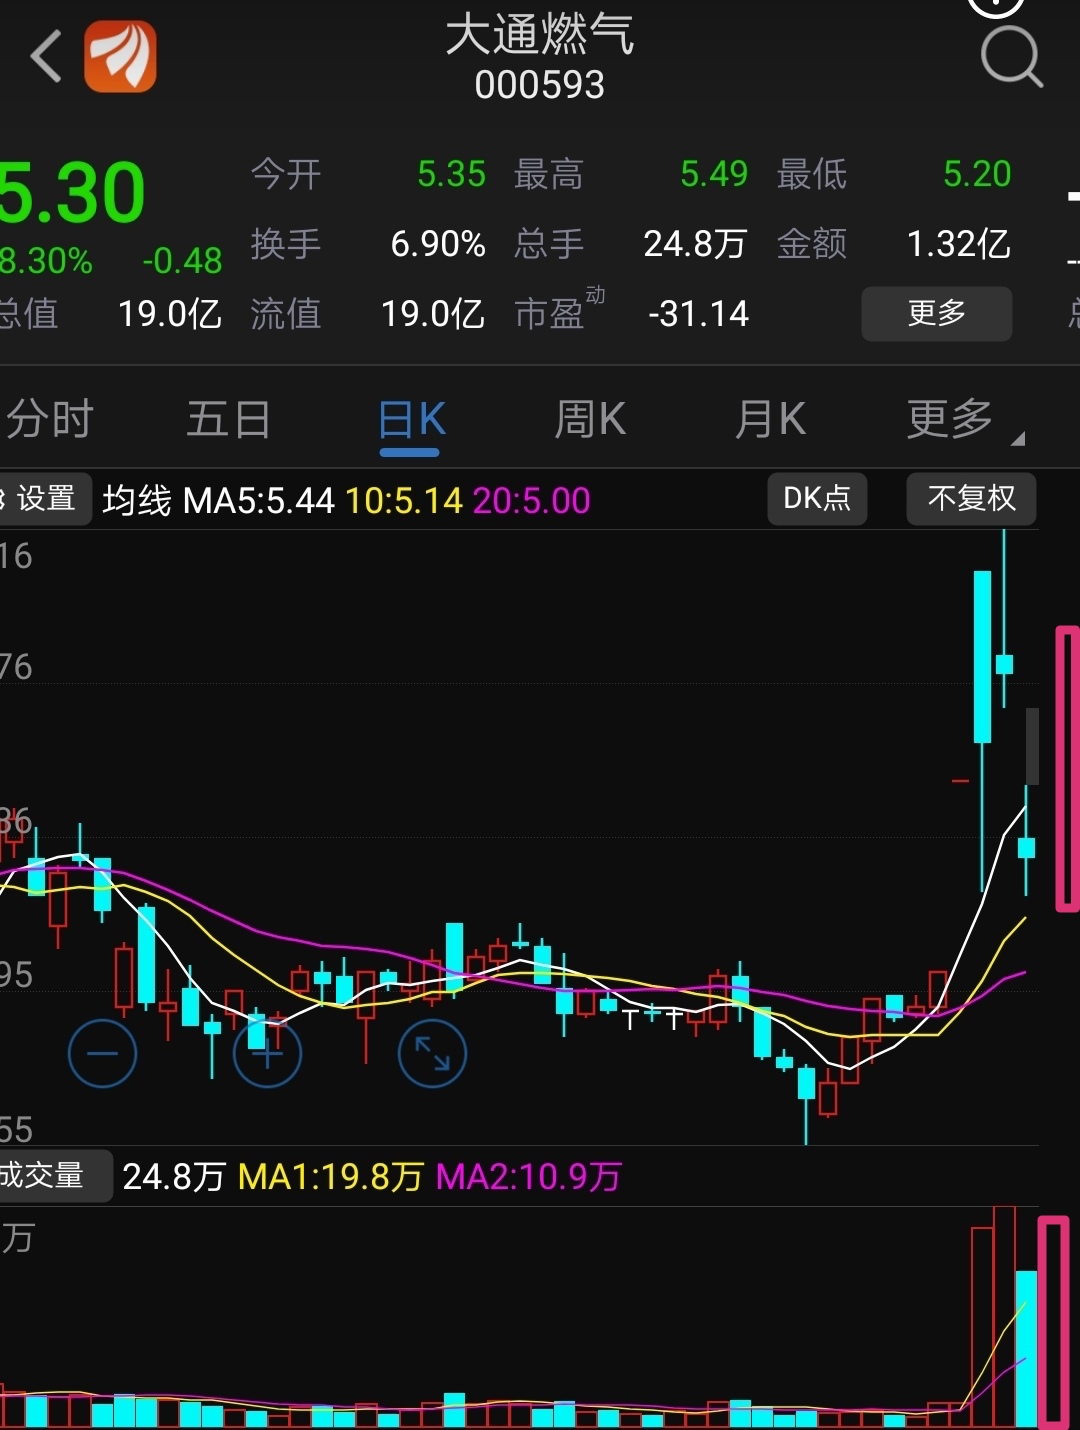Tap the 均线 MA5:5.44 label
This screenshot has height=1430, width=1080.
pos(218,500)
